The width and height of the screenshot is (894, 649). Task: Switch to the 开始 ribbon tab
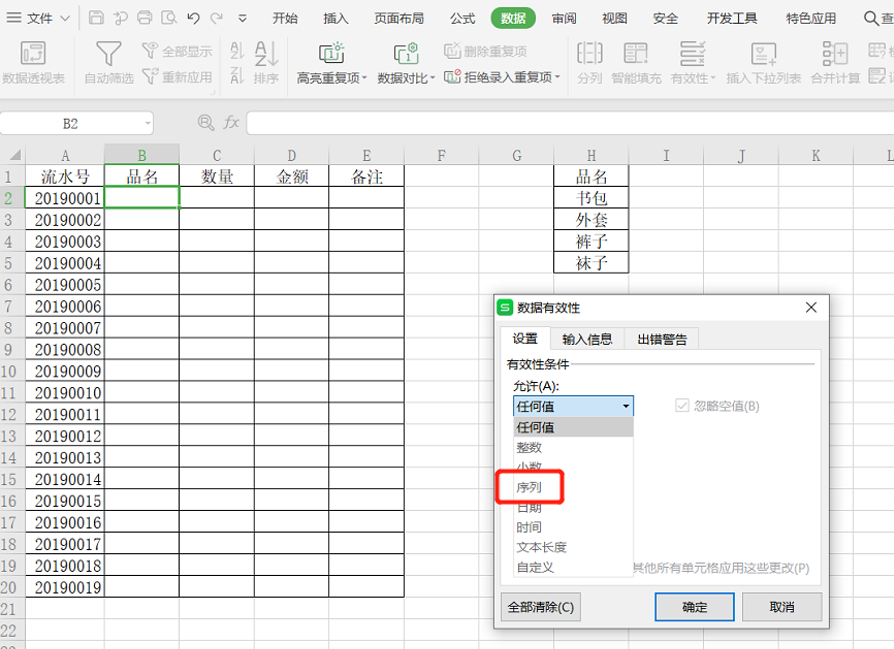pos(285,18)
